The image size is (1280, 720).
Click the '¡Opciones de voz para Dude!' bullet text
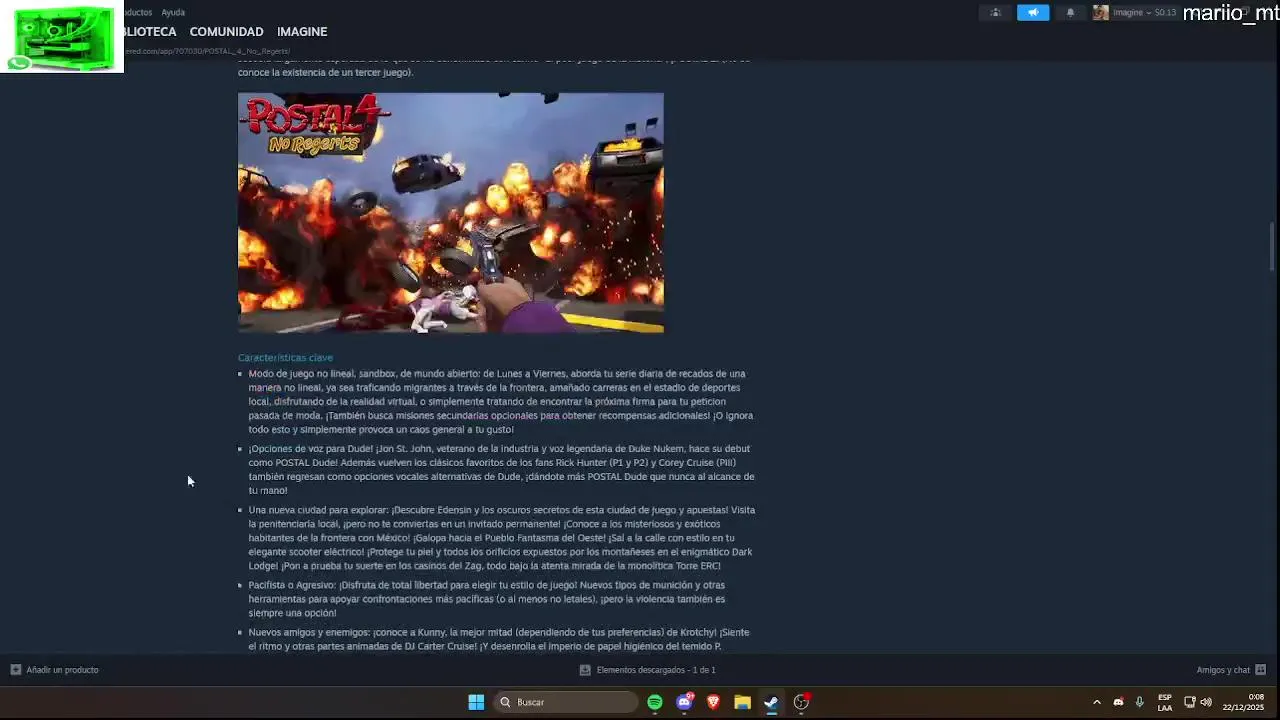[501, 470]
